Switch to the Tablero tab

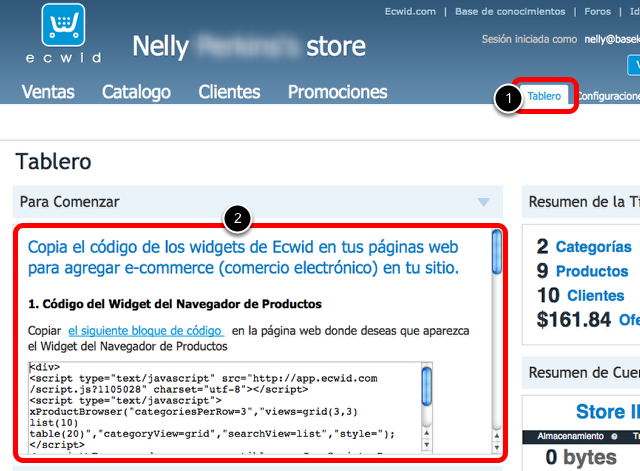tap(544, 97)
